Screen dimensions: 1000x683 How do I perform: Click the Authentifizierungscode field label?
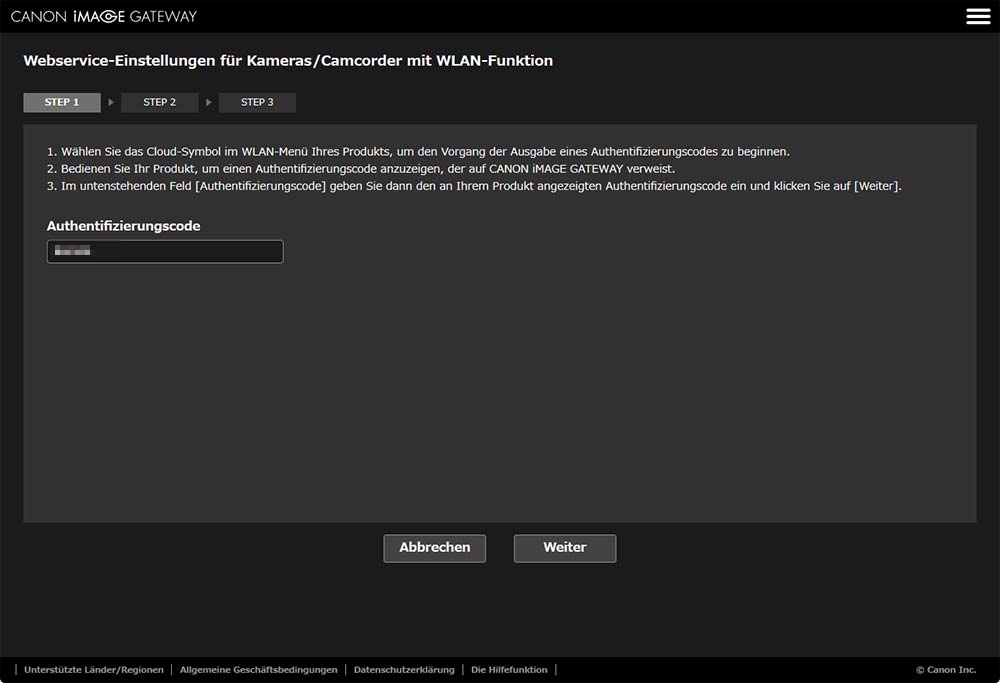pos(123,226)
